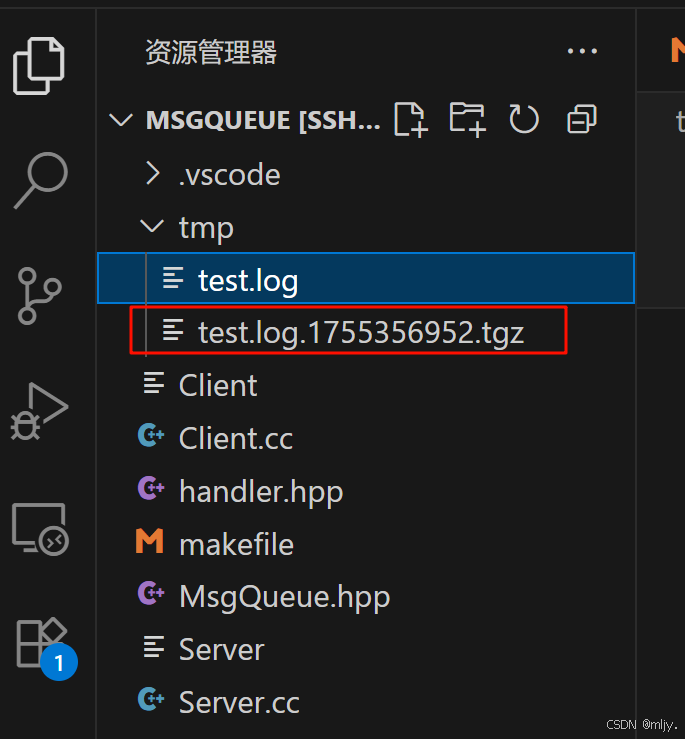This screenshot has height=739, width=685.
Task: Refresh the explorer file tree
Action: click(x=524, y=119)
